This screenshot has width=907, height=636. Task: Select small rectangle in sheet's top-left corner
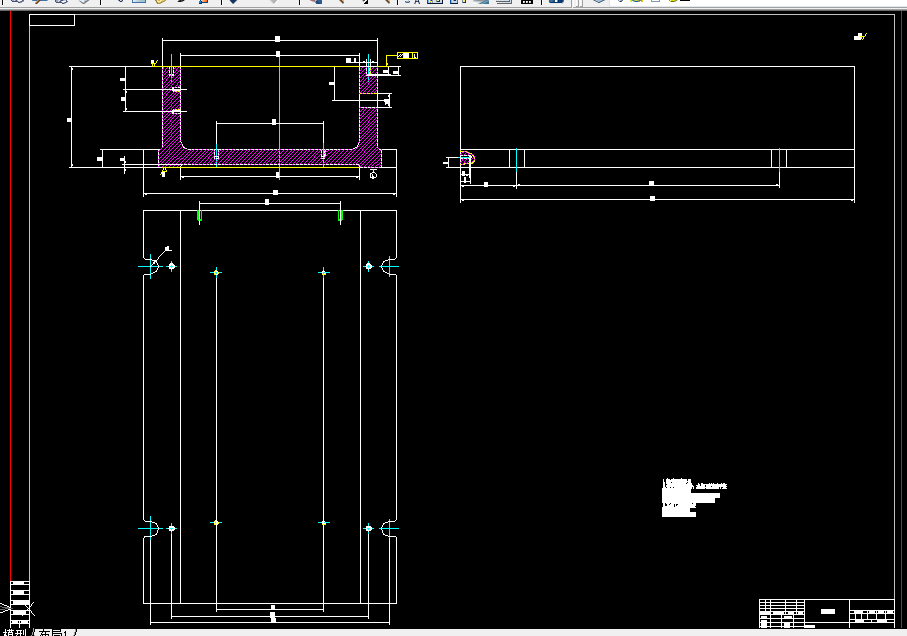coord(52,20)
